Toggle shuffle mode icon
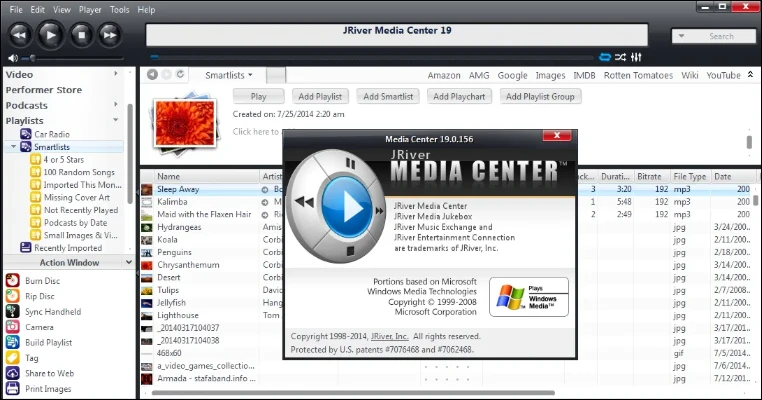Screen dimensions: 762x400 click(x=620, y=57)
